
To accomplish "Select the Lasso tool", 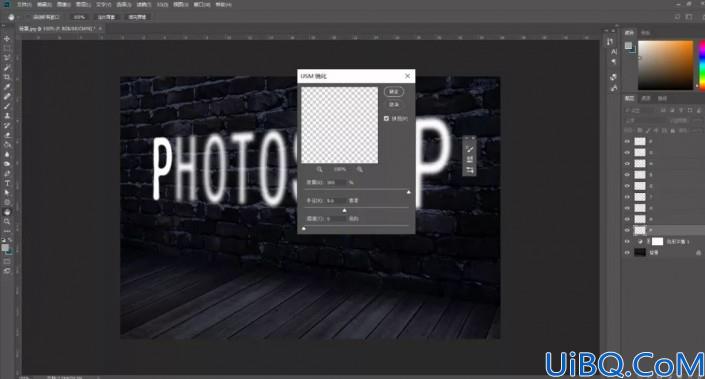I will 7,58.
